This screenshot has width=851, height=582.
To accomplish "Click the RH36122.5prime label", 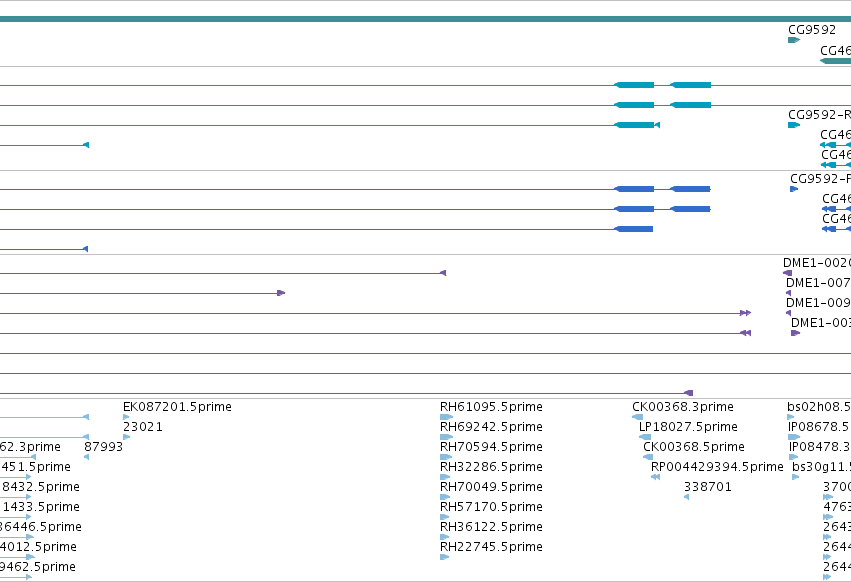I will 491,527.
